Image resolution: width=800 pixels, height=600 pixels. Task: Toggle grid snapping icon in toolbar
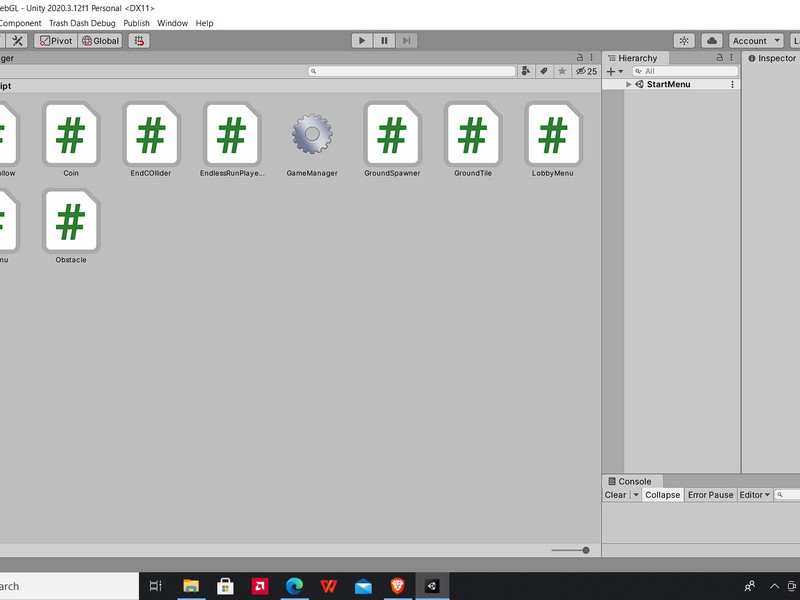pos(139,41)
